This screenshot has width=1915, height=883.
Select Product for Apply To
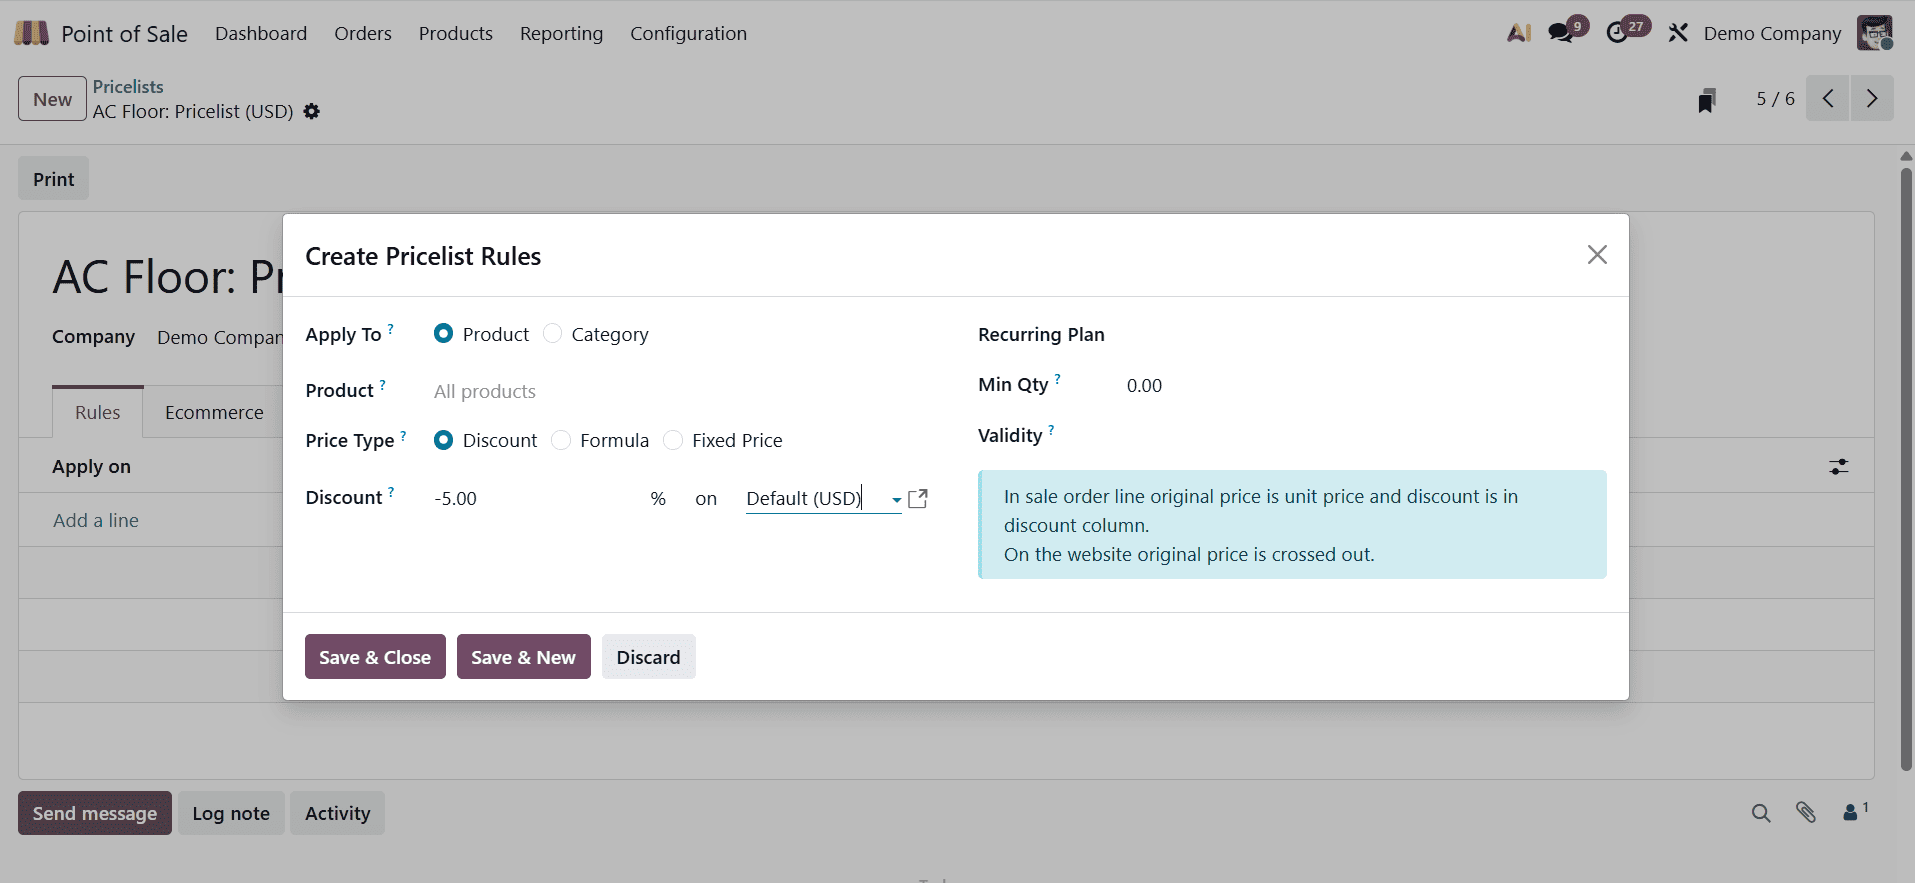[x=443, y=334]
